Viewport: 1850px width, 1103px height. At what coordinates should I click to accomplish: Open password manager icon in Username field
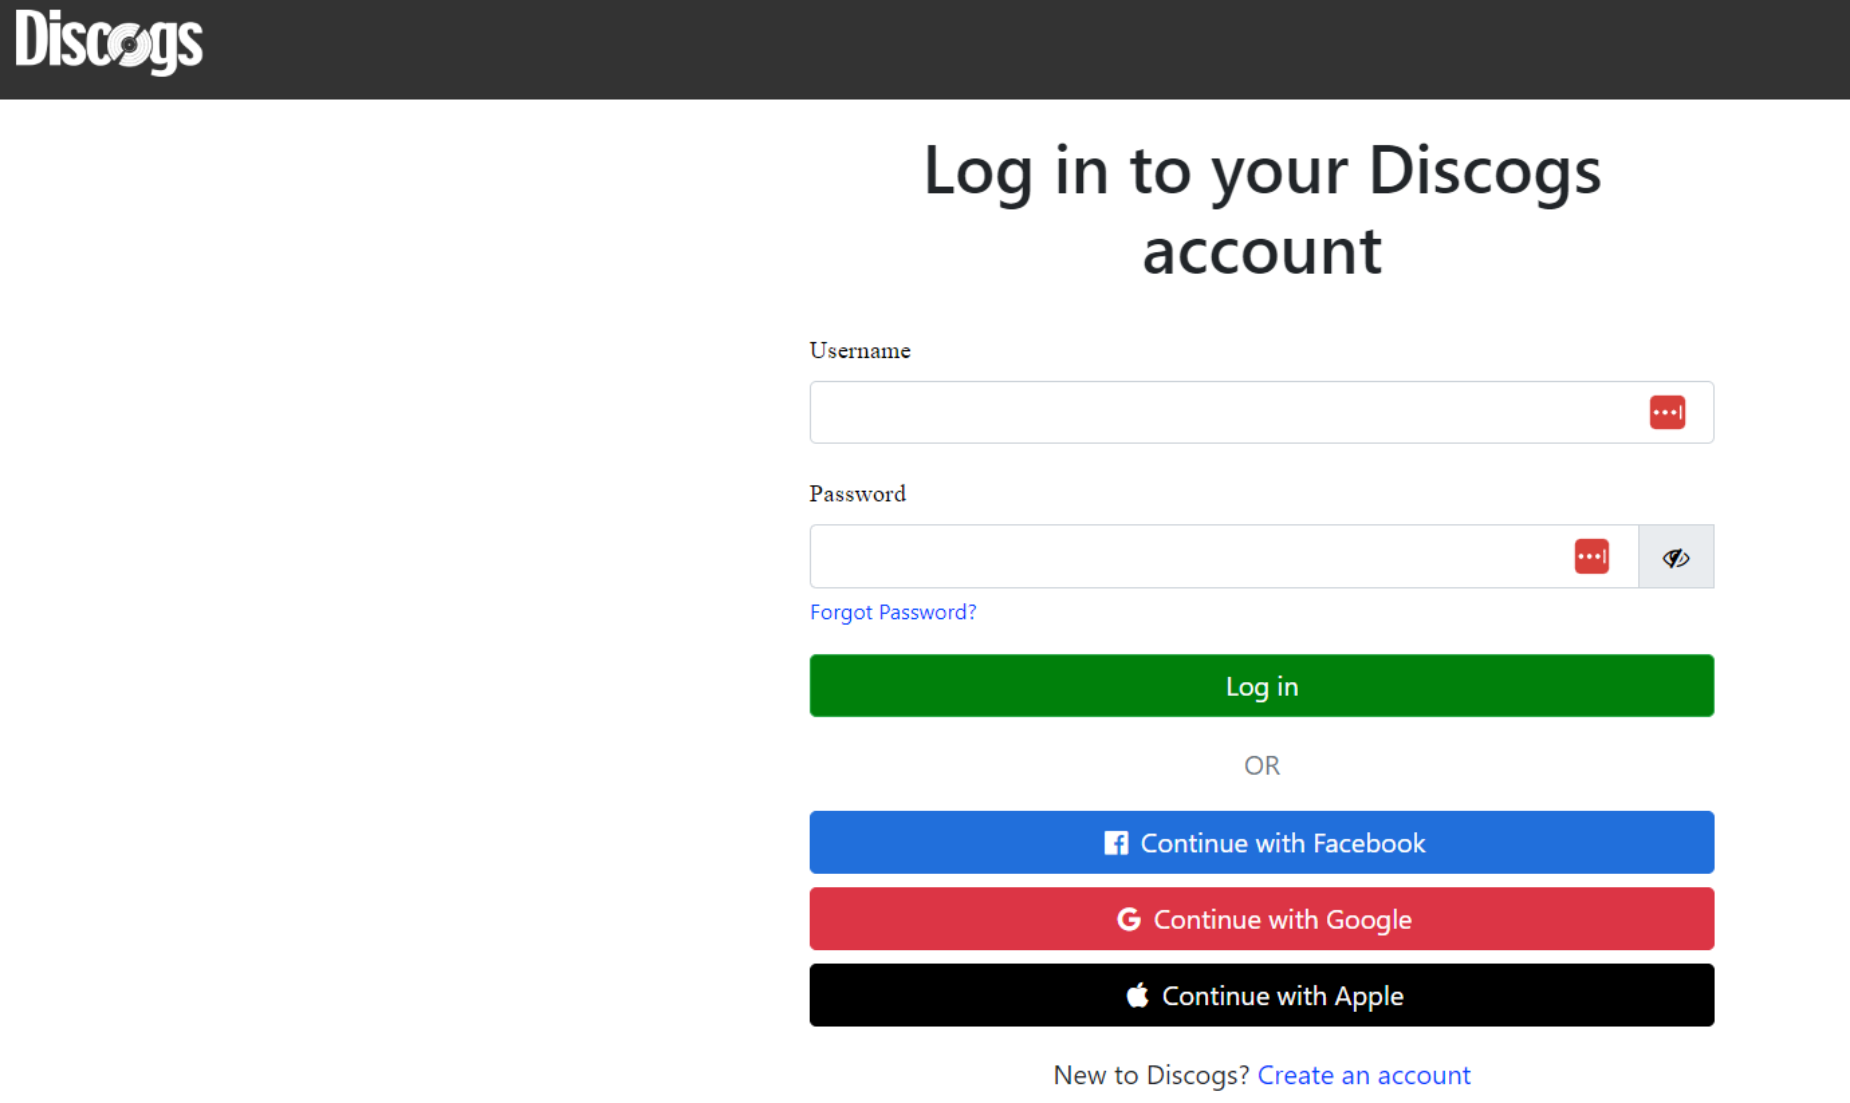point(1667,412)
